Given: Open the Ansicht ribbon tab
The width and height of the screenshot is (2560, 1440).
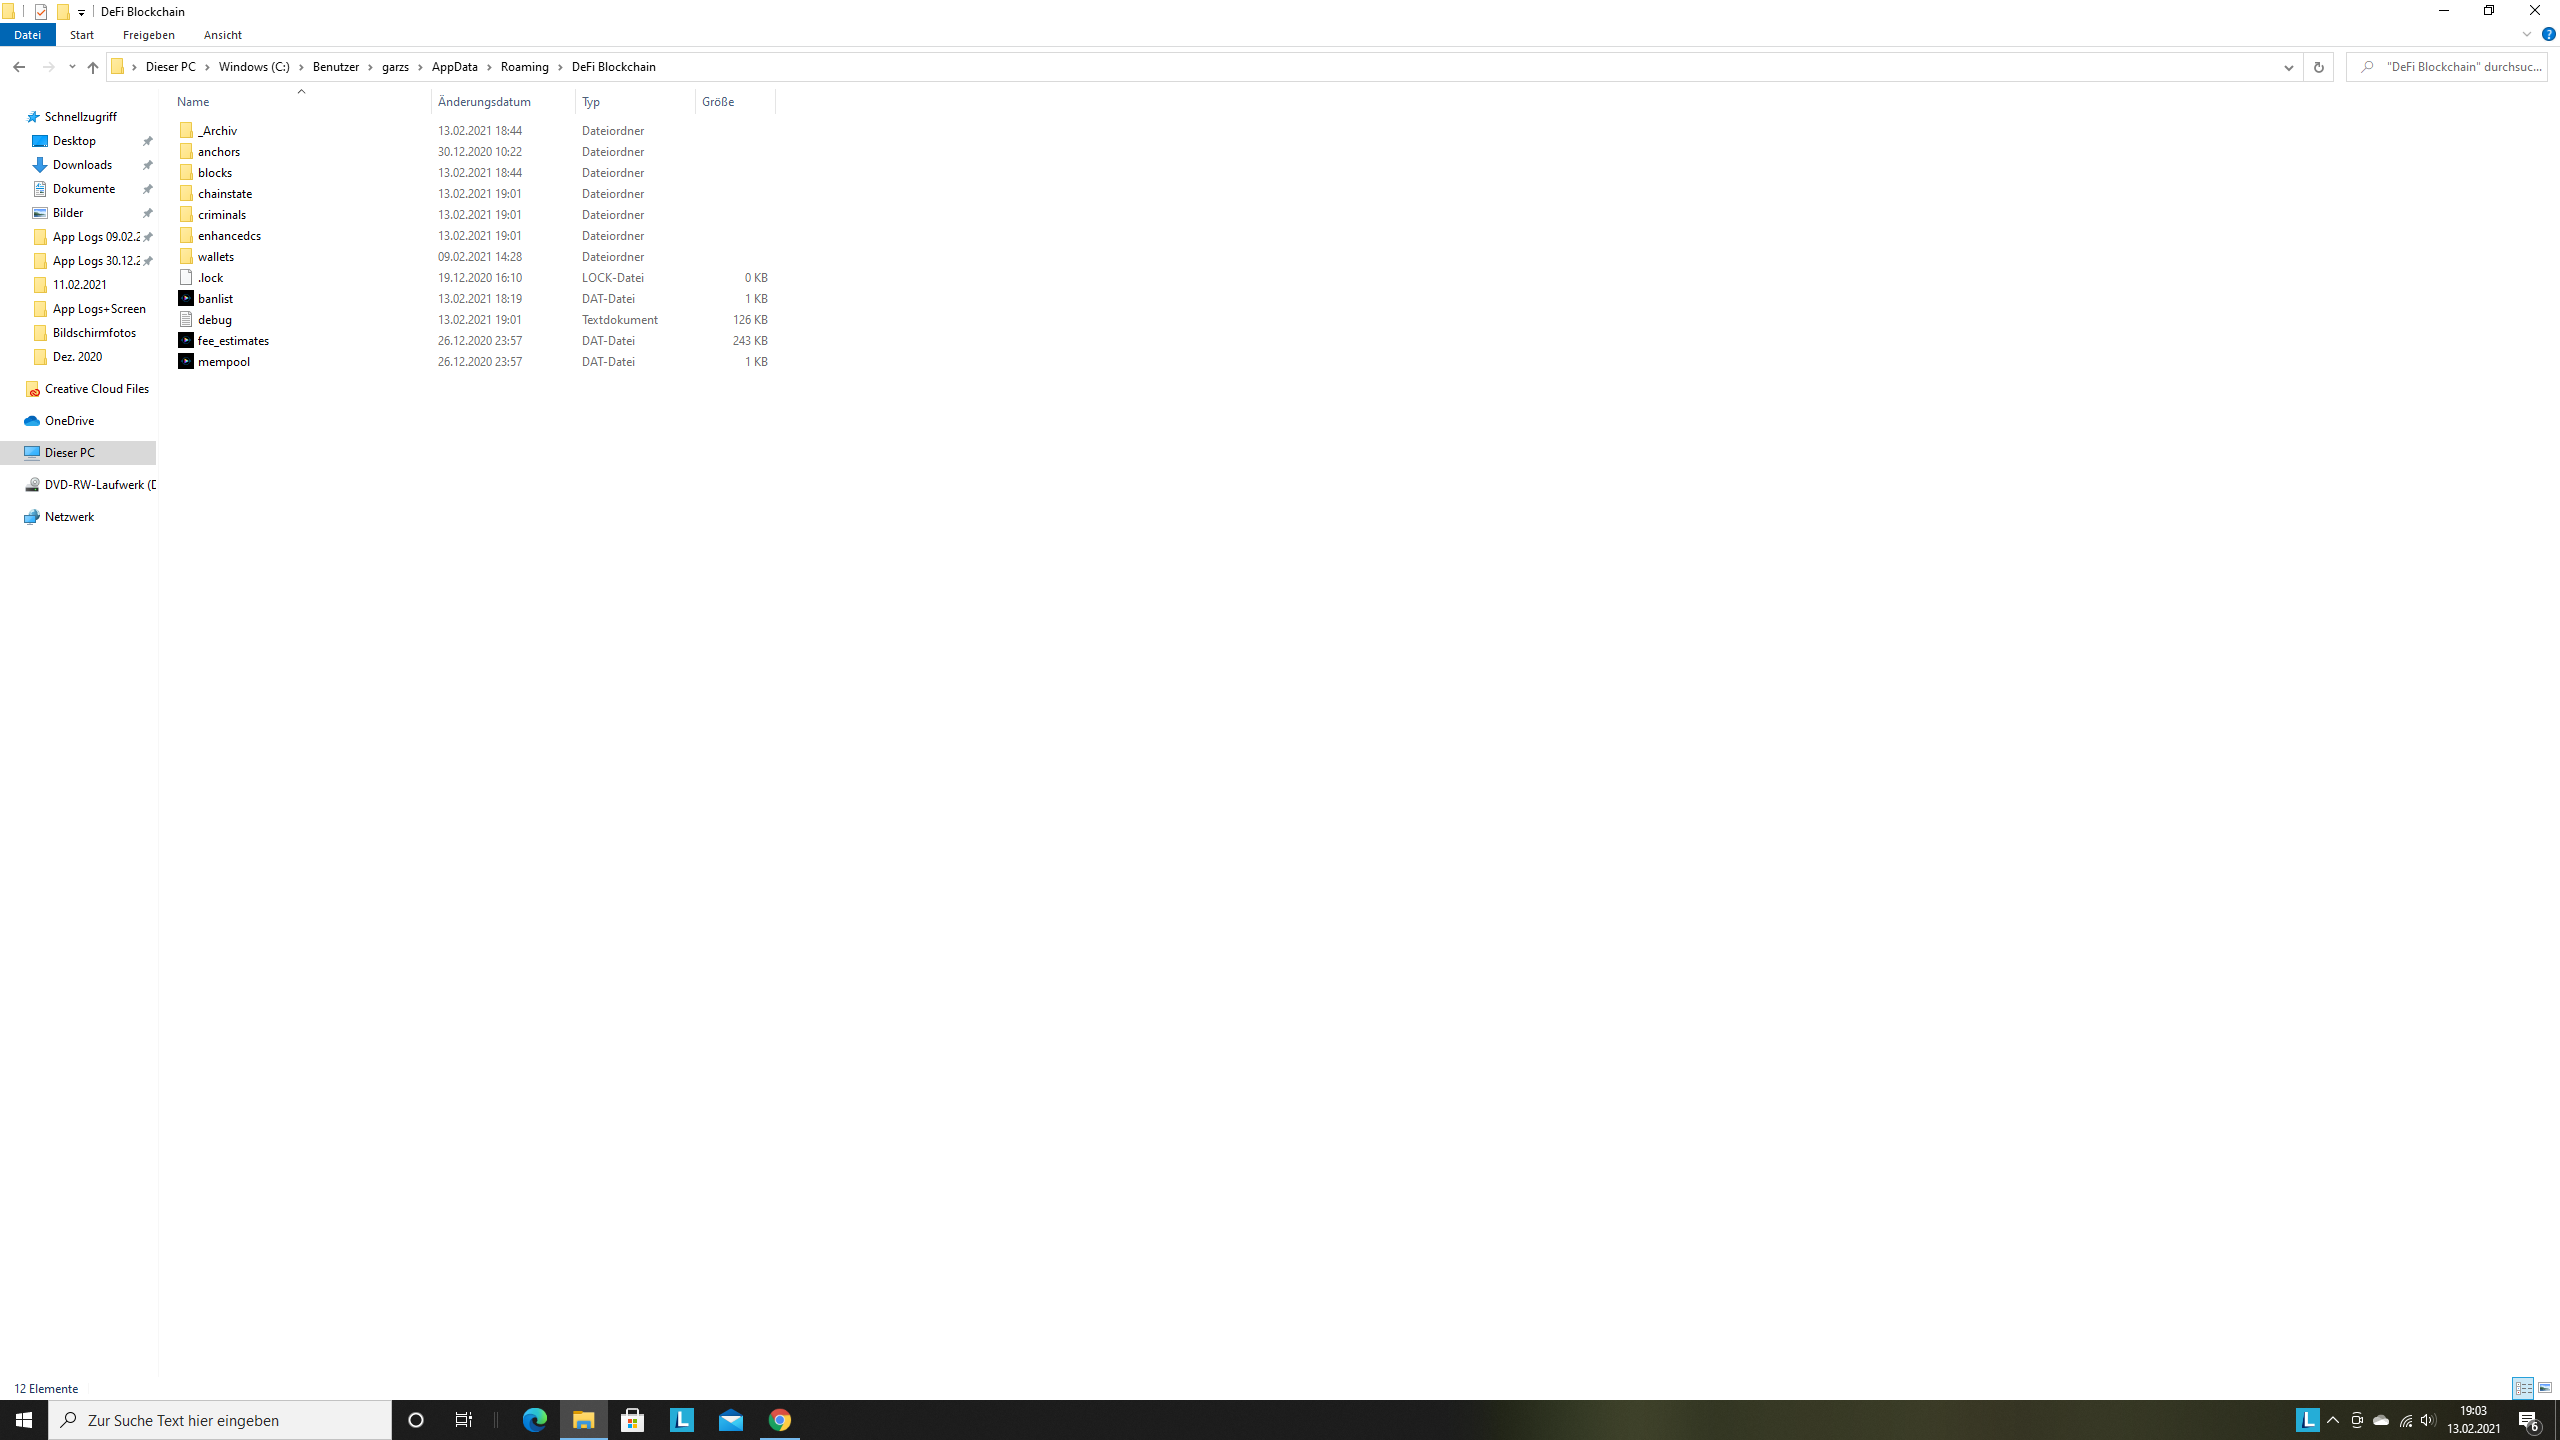Looking at the screenshot, I should [222, 35].
